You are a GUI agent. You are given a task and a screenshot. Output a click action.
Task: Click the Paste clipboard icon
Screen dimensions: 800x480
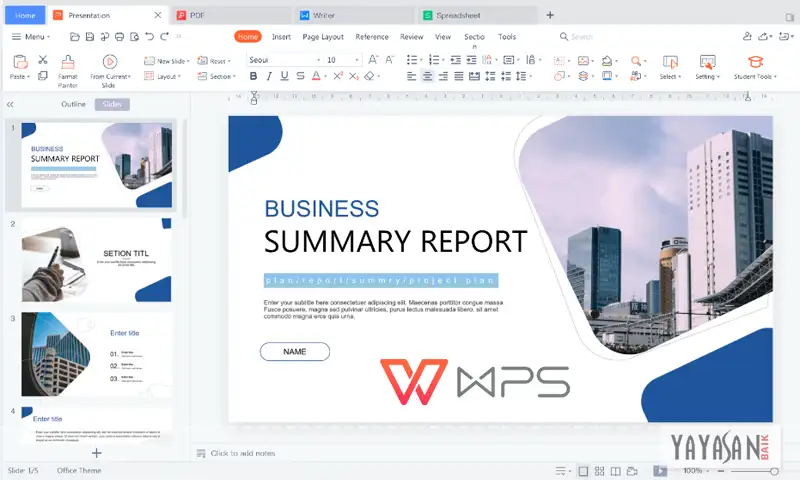coord(20,62)
